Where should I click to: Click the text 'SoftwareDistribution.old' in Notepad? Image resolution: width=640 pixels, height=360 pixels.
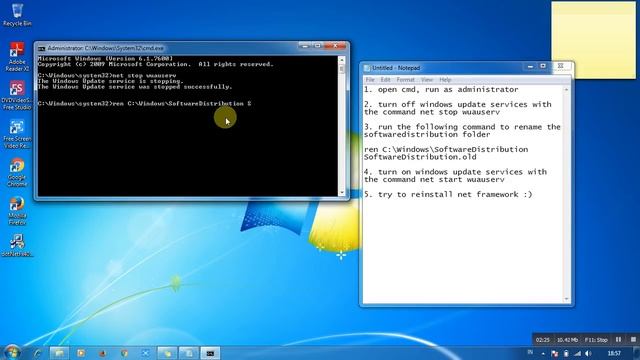coord(420,157)
